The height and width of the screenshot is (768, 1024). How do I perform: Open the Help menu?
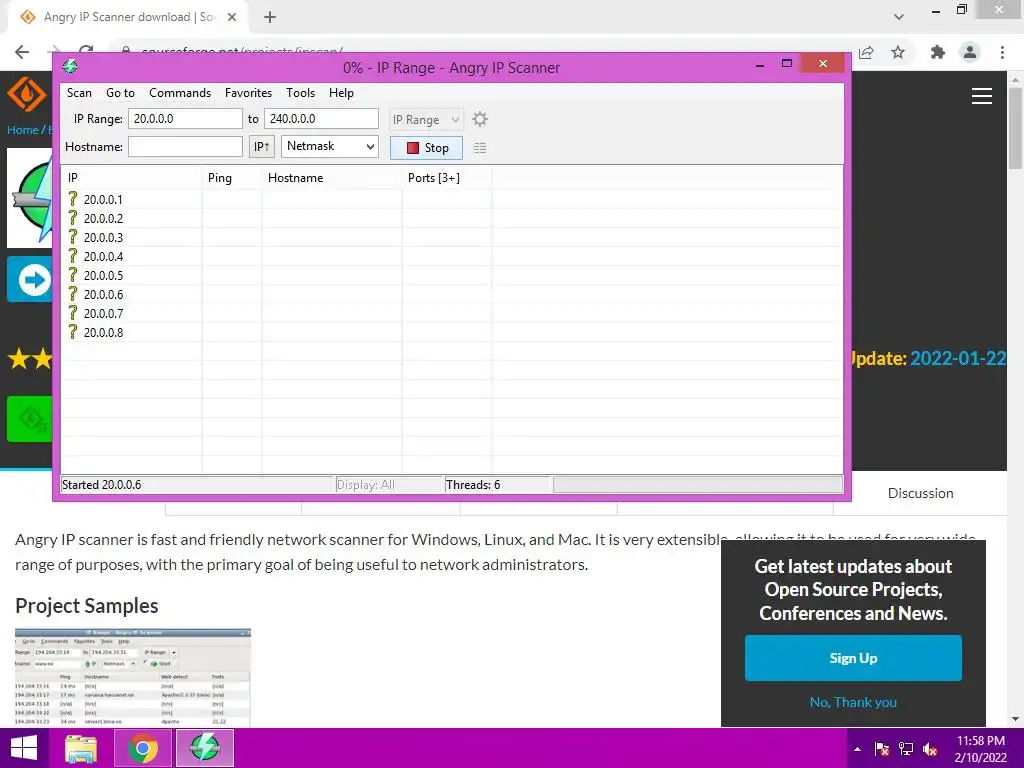341,93
